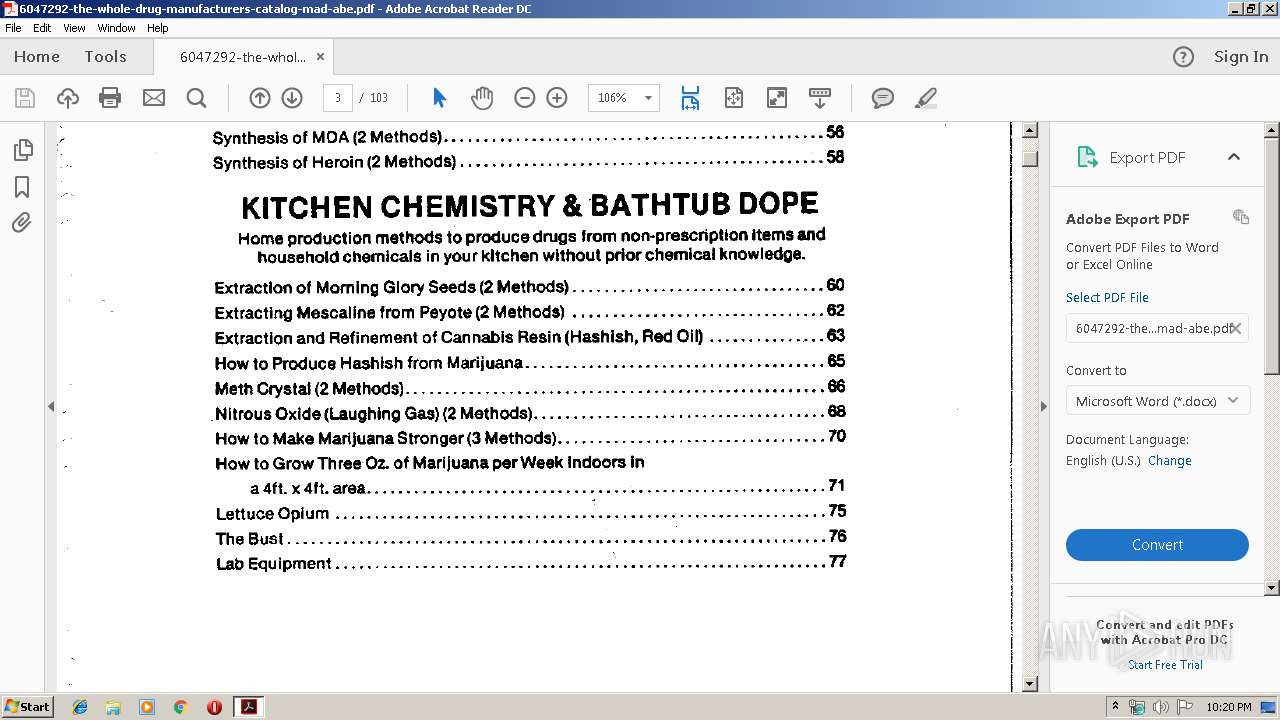Go to previous page arrow
The width and height of the screenshot is (1280, 720).
(x=260, y=98)
